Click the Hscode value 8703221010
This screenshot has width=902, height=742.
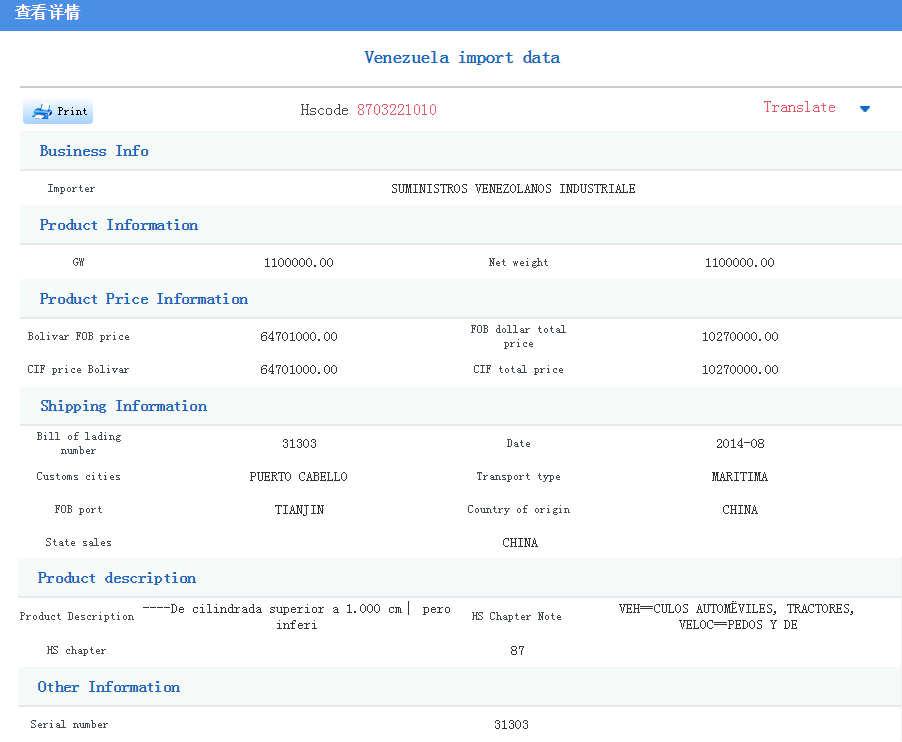(x=396, y=110)
